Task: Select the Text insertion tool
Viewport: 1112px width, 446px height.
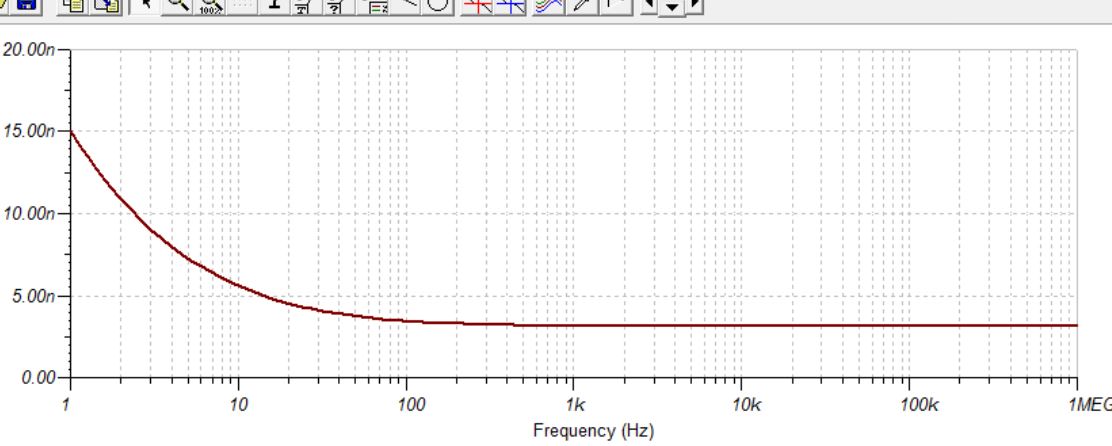Action: tap(274, 5)
